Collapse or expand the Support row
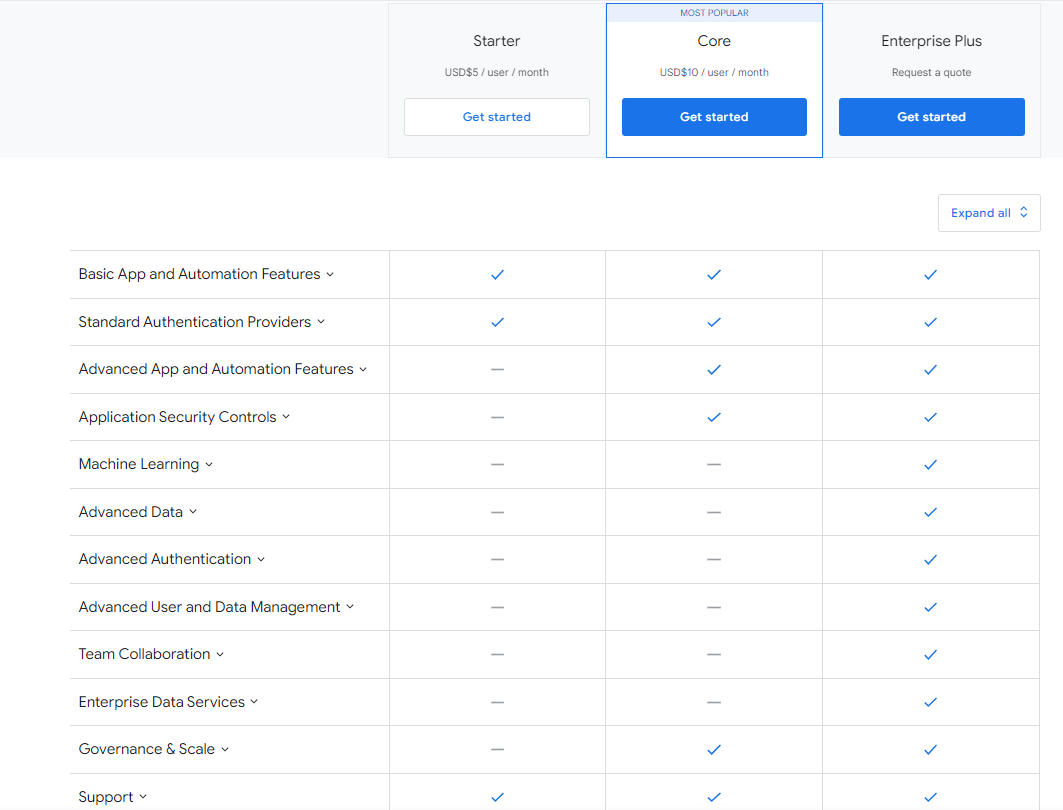This screenshot has height=810, width=1063. pyautogui.click(x=113, y=796)
